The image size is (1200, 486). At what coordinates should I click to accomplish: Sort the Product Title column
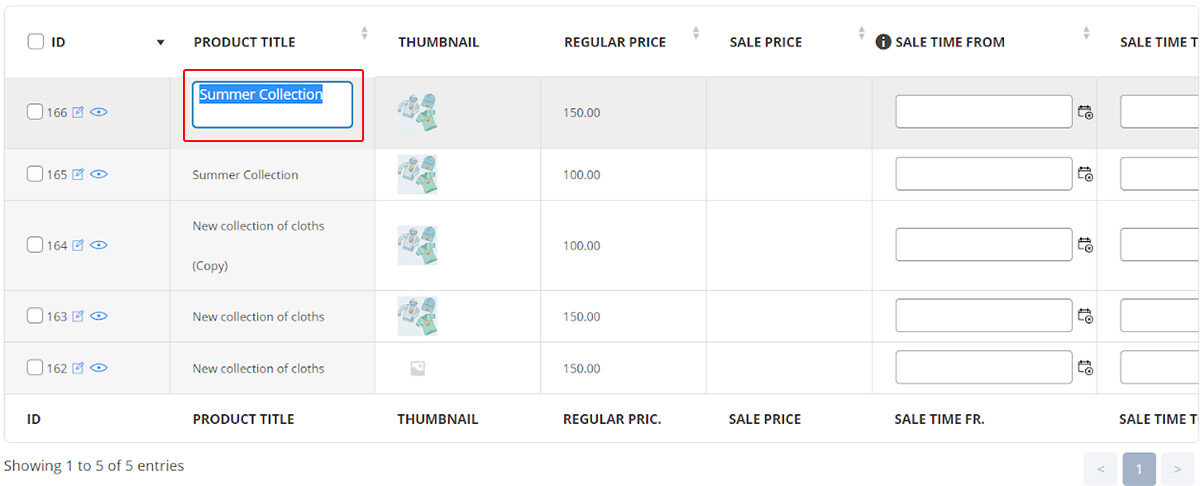[364, 34]
